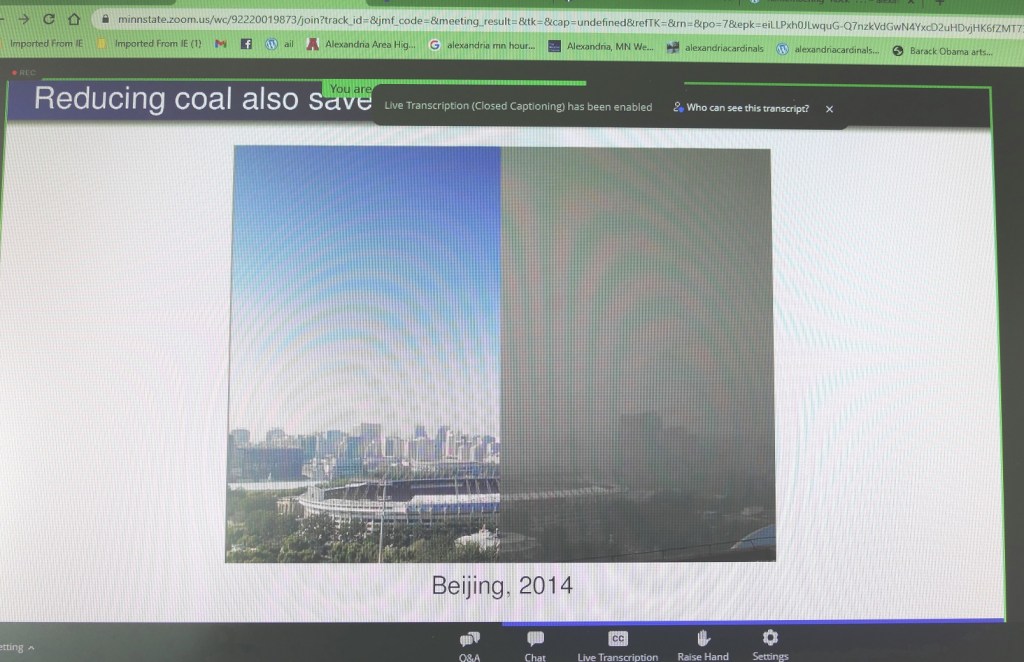Raise your hand in the webinar
Image resolution: width=1024 pixels, height=662 pixels.
click(x=702, y=643)
